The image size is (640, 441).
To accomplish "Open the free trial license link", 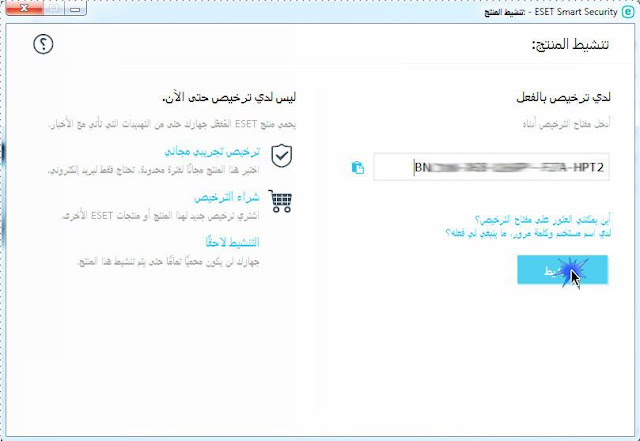I will [x=212, y=151].
